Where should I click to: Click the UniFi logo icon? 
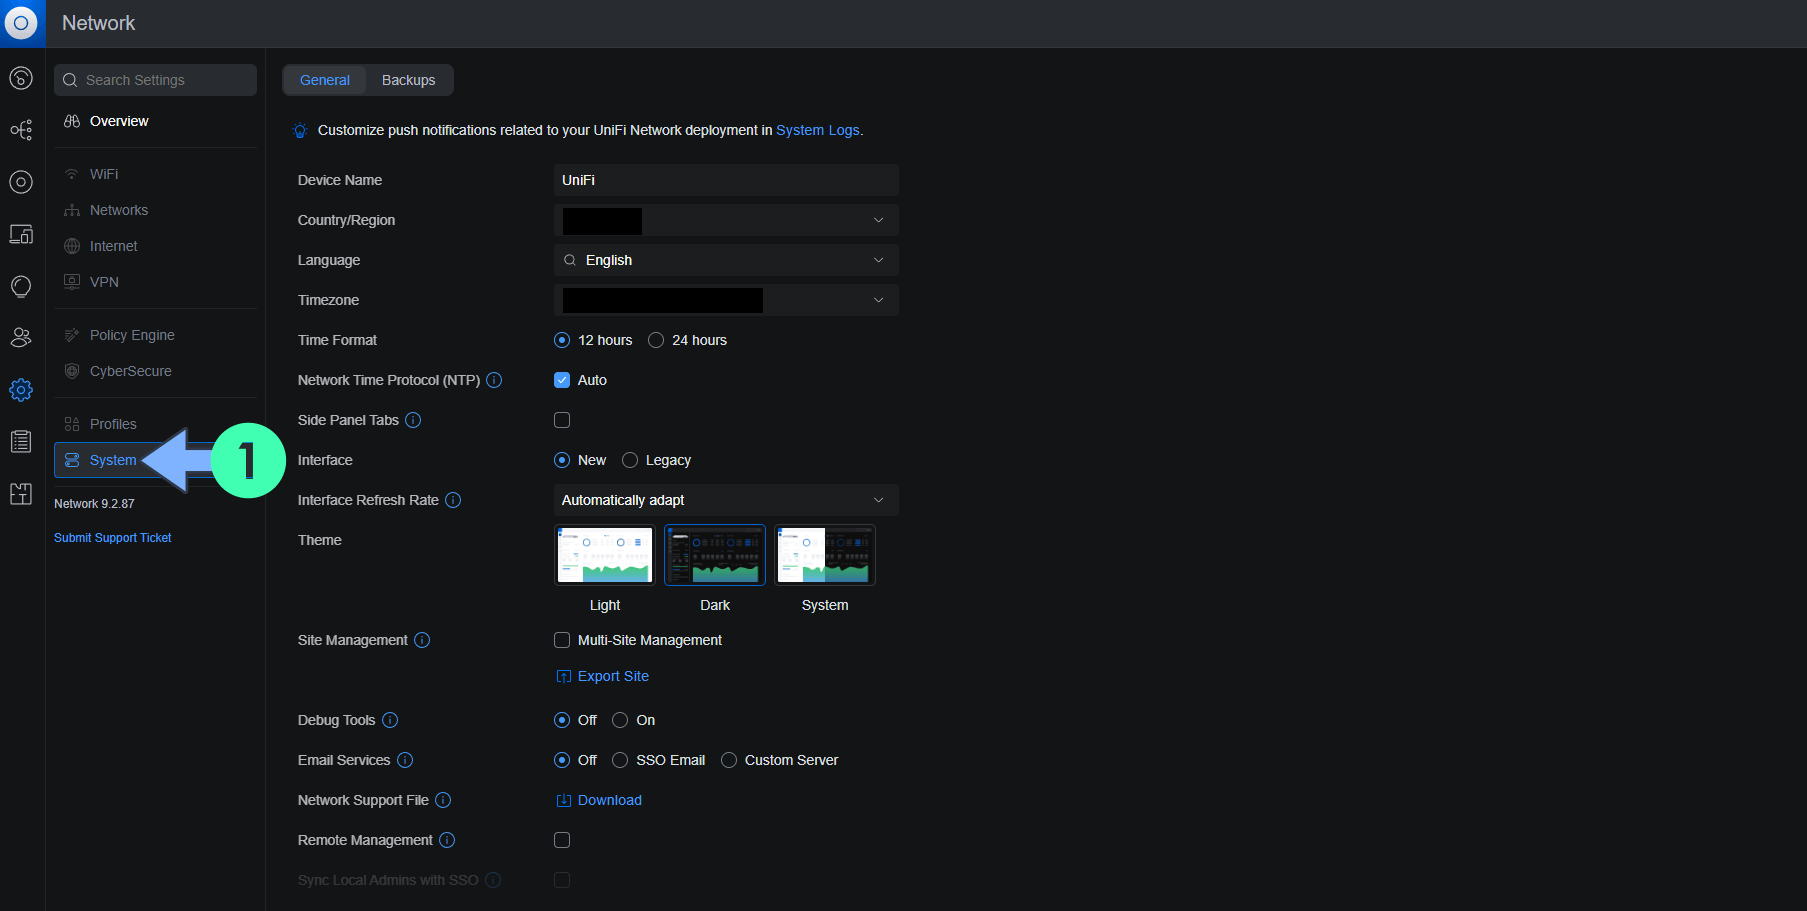coord(21,23)
